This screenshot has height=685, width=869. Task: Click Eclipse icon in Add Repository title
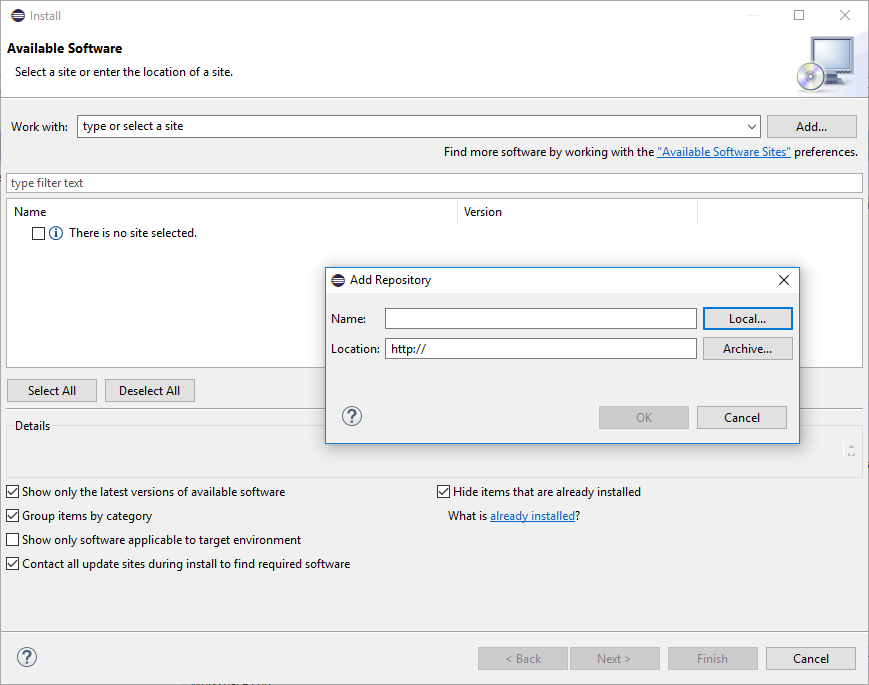point(338,280)
